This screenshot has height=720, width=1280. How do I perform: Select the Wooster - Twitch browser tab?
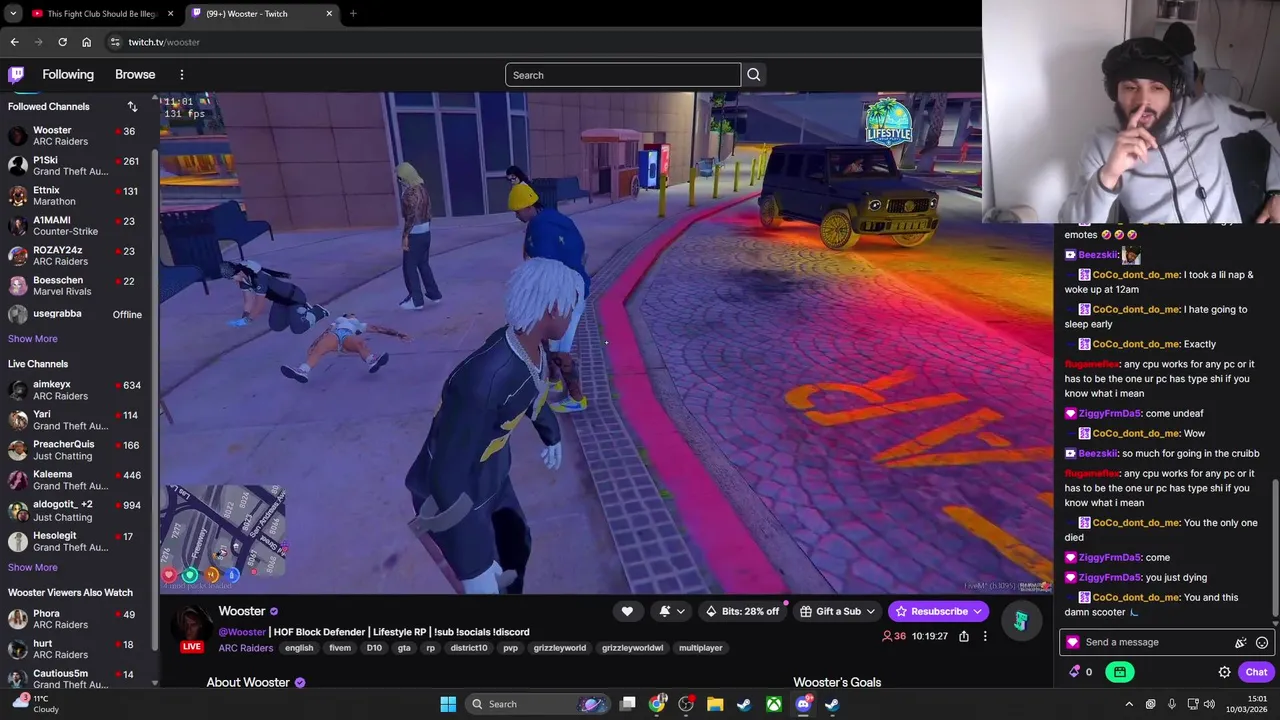tap(263, 14)
